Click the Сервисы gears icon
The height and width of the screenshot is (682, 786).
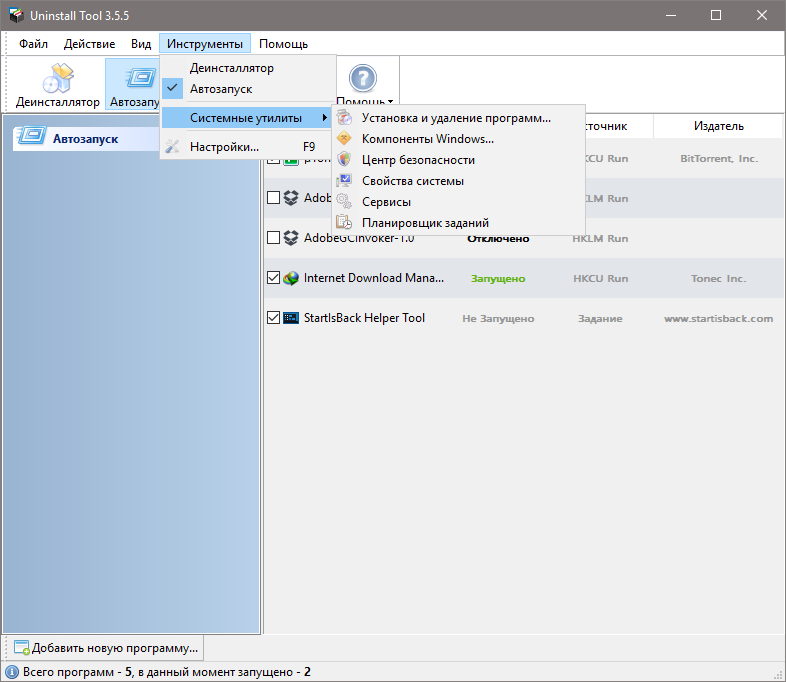click(x=344, y=201)
